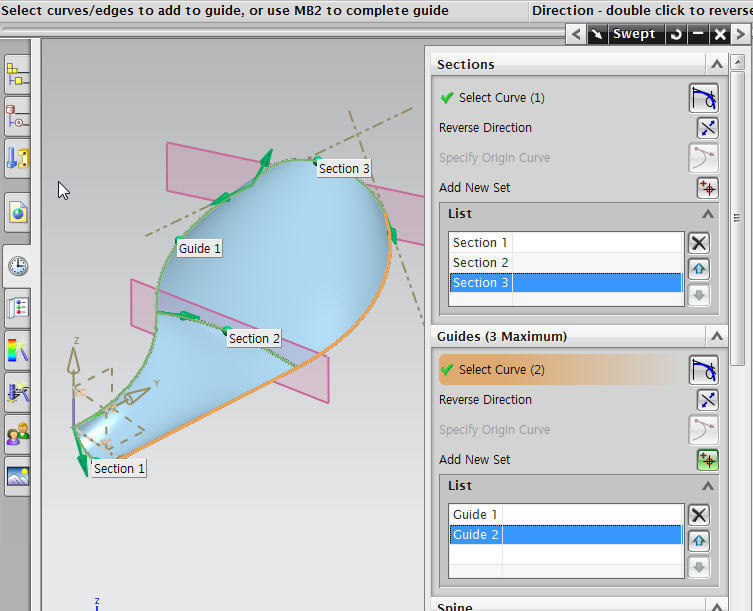Click the left arrow on the dialog title bar
The width and height of the screenshot is (753, 611).
tap(576, 34)
